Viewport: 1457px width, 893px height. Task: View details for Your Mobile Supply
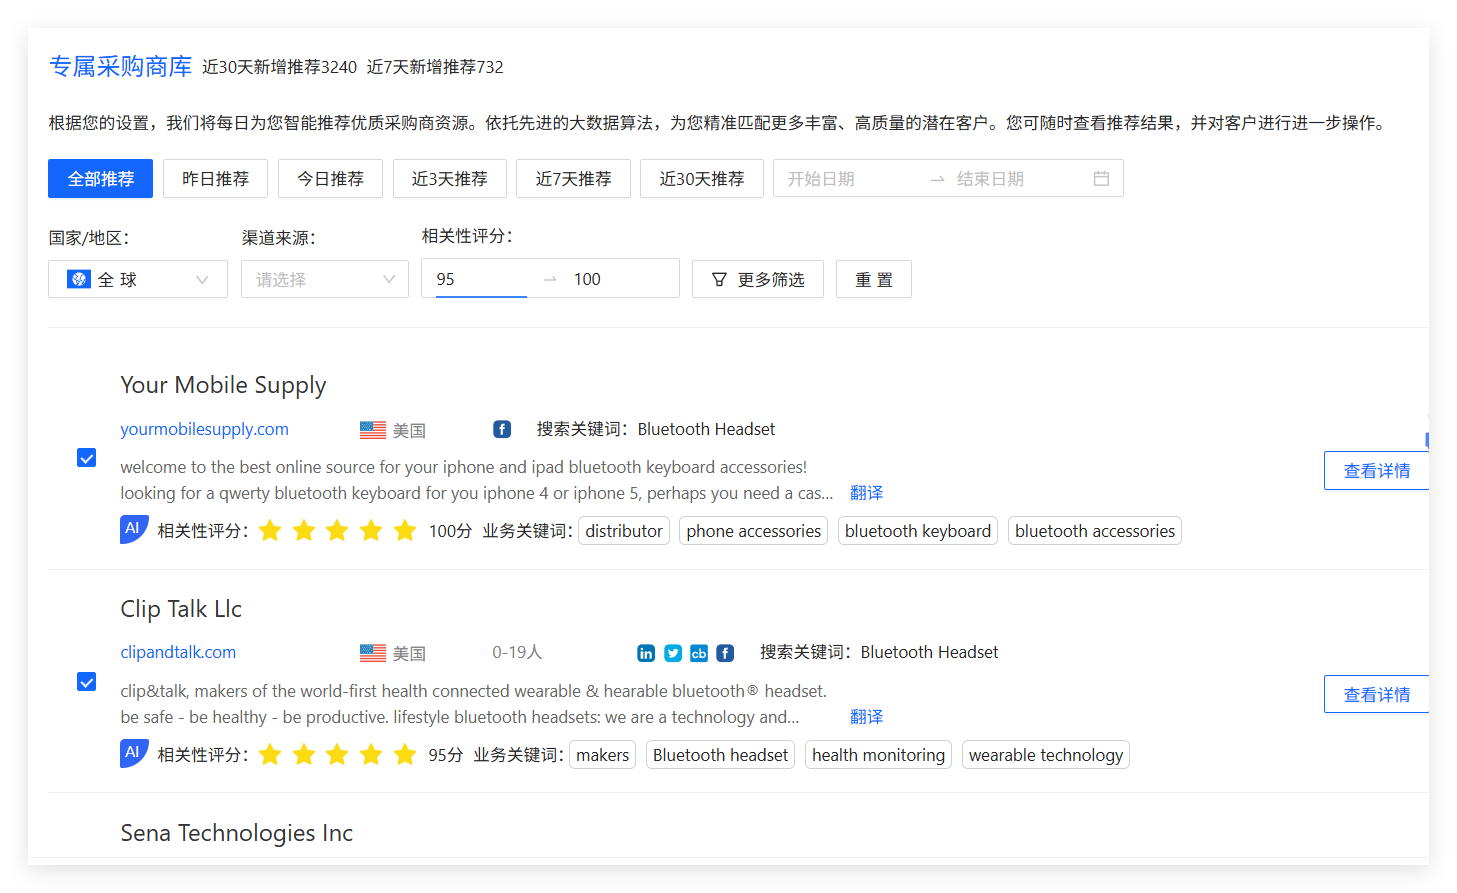(1376, 470)
